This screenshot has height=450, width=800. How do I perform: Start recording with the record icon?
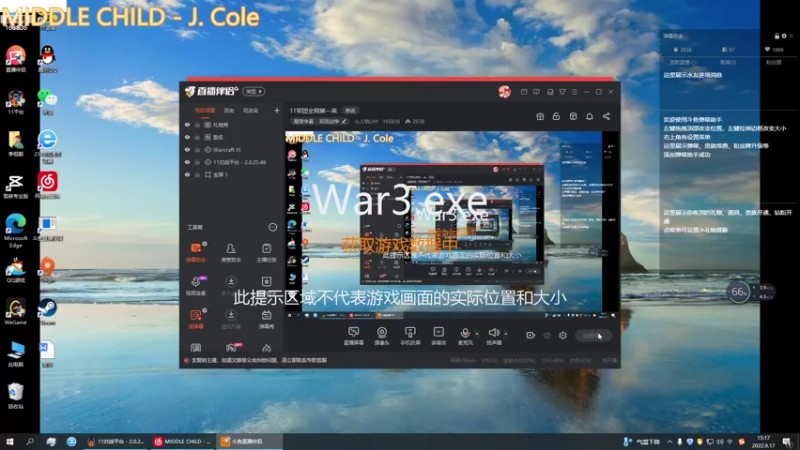[x=531, y=336]
